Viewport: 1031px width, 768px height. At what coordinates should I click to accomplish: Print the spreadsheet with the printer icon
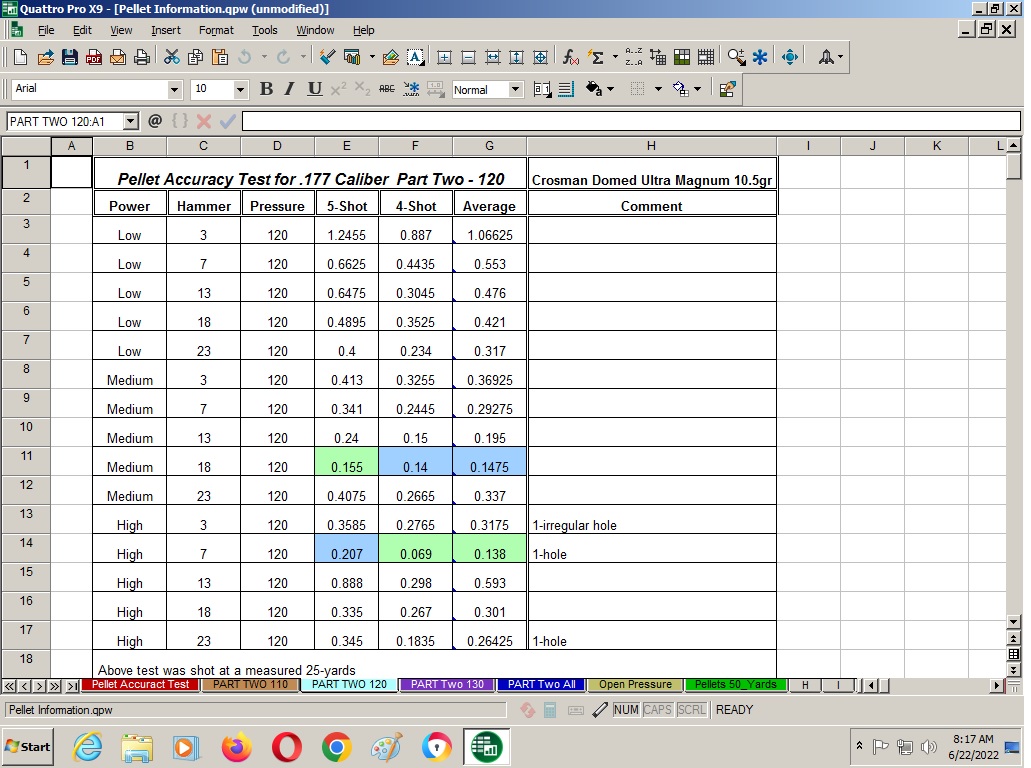[141, 57]
